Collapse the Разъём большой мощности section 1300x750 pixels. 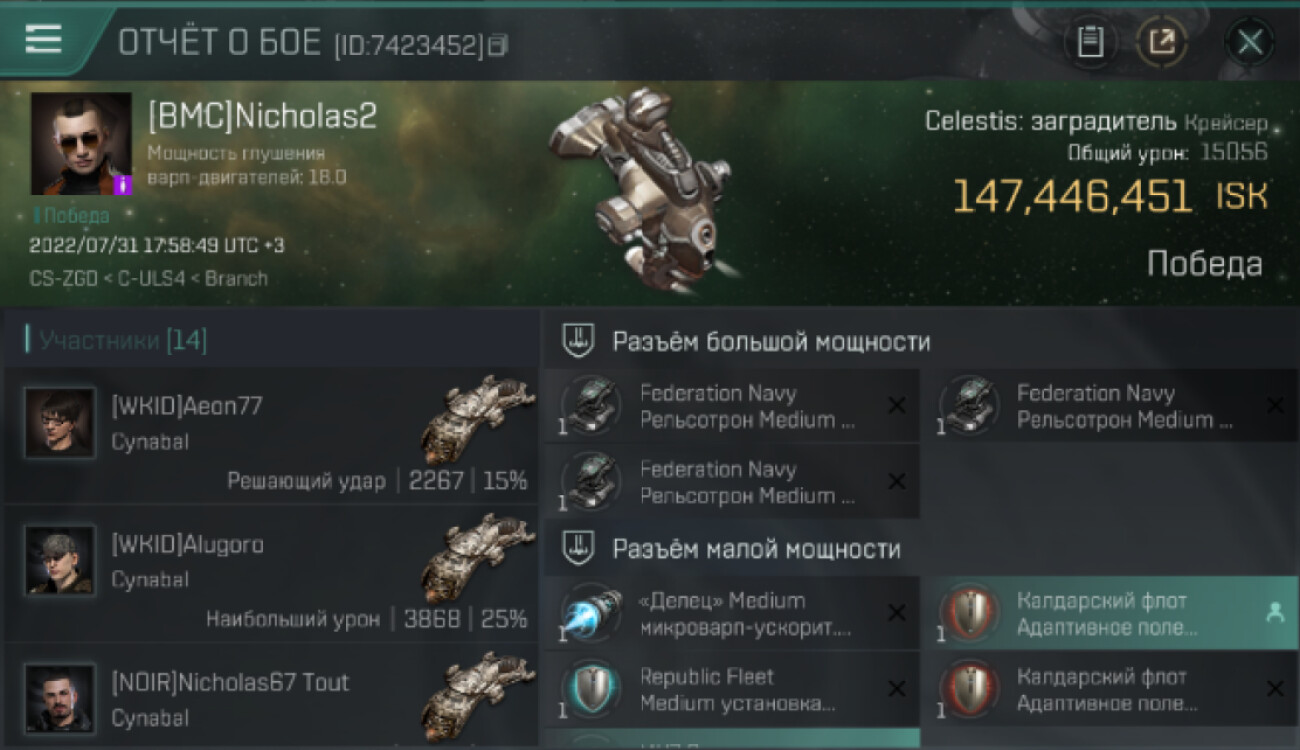coord(577,341)
